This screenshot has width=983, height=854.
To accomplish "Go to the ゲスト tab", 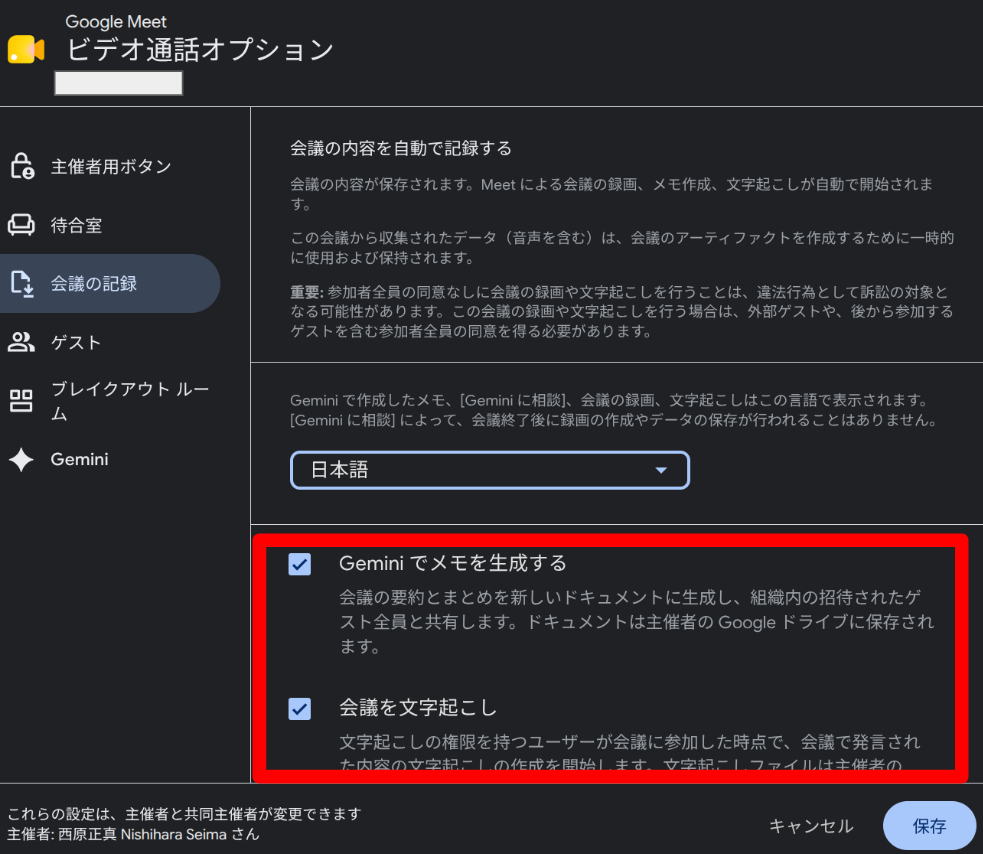I will (x=110, y=342).
